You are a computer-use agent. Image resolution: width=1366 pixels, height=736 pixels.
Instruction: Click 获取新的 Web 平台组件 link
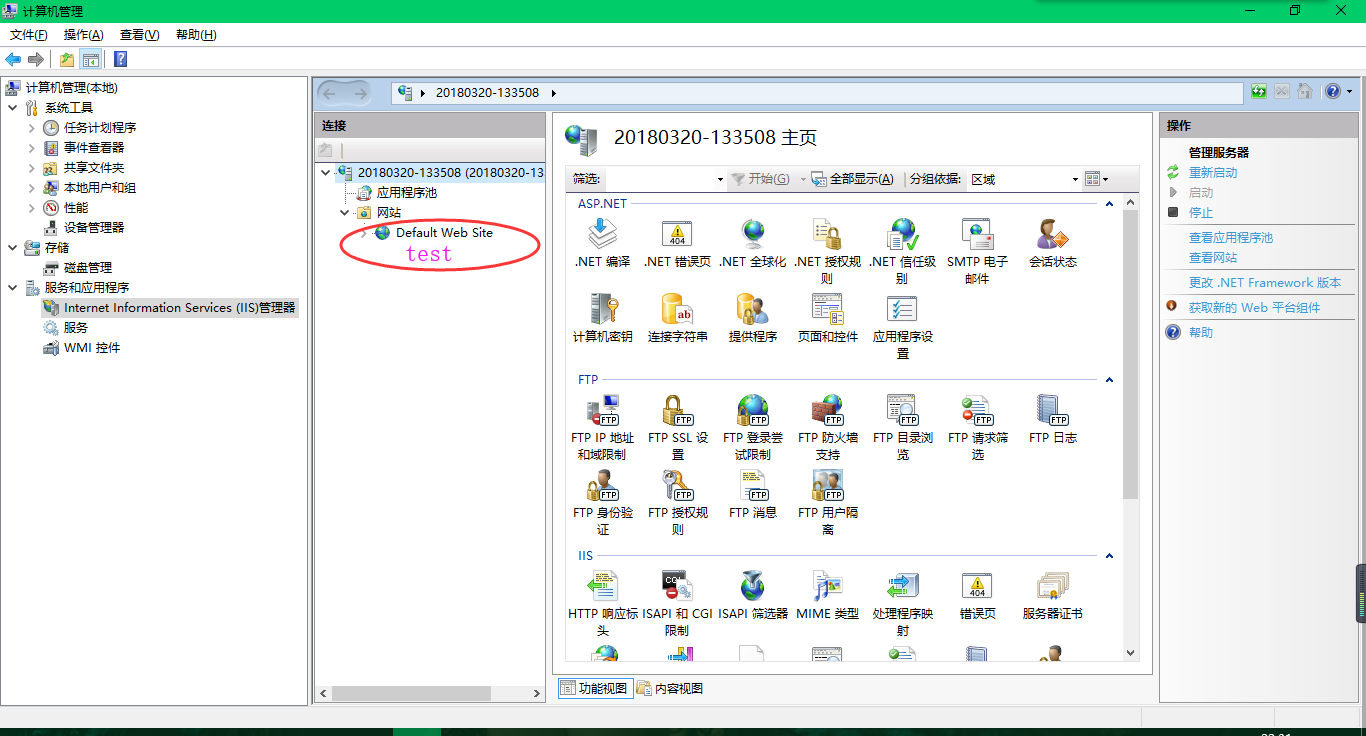click(x=1254, y=307)
